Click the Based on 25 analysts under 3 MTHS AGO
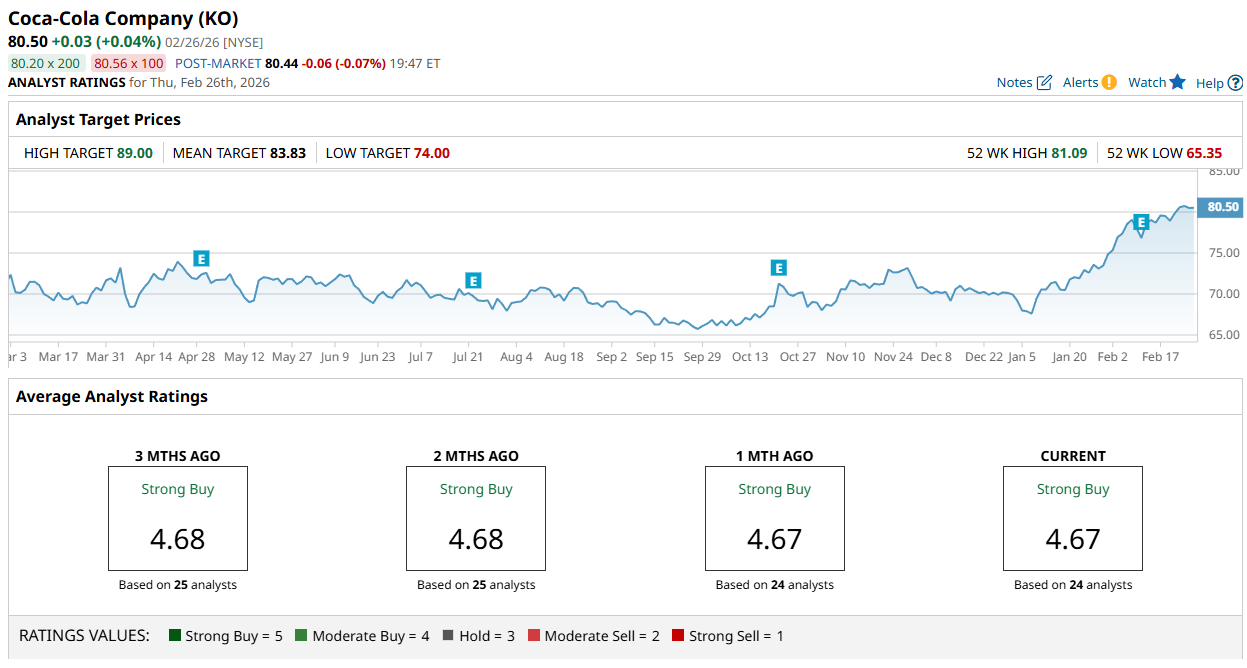 pos(178,585)
